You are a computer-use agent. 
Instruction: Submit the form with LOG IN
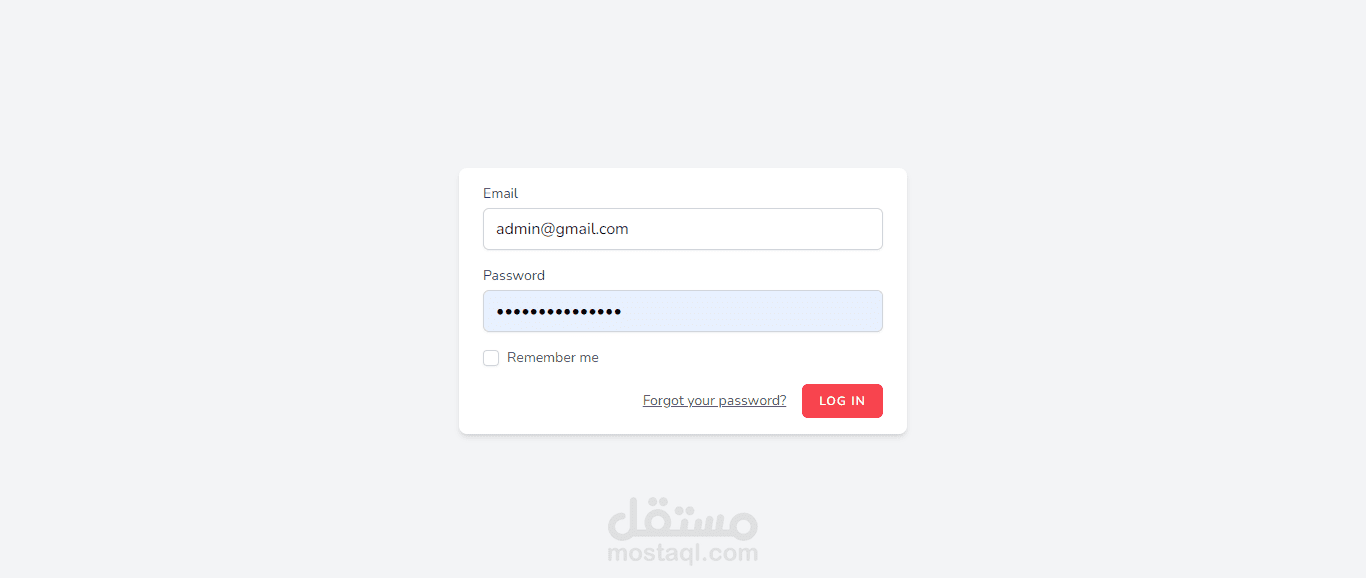[842, 401]
